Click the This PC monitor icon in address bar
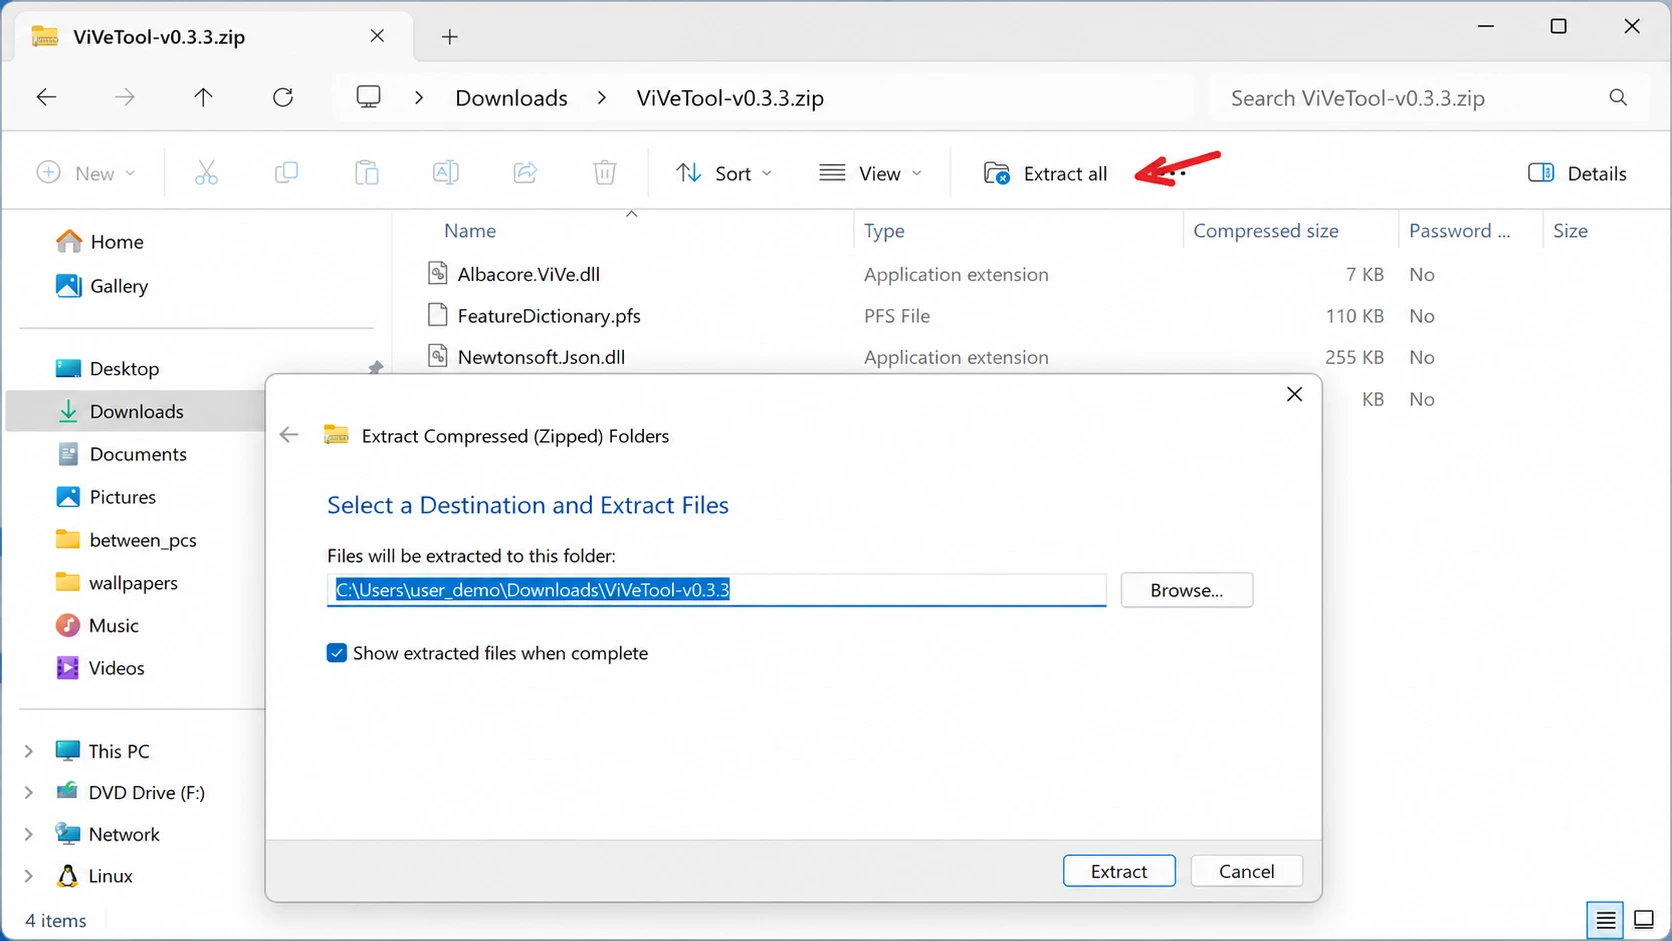The height and width of the screenshot is (941, 1672). pyautogui.click(x=369, y=97)
